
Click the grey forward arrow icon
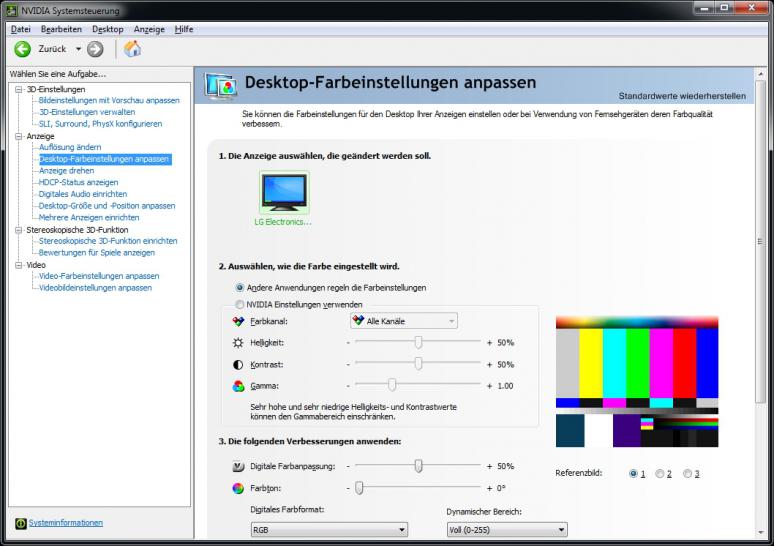coord(95,49)
